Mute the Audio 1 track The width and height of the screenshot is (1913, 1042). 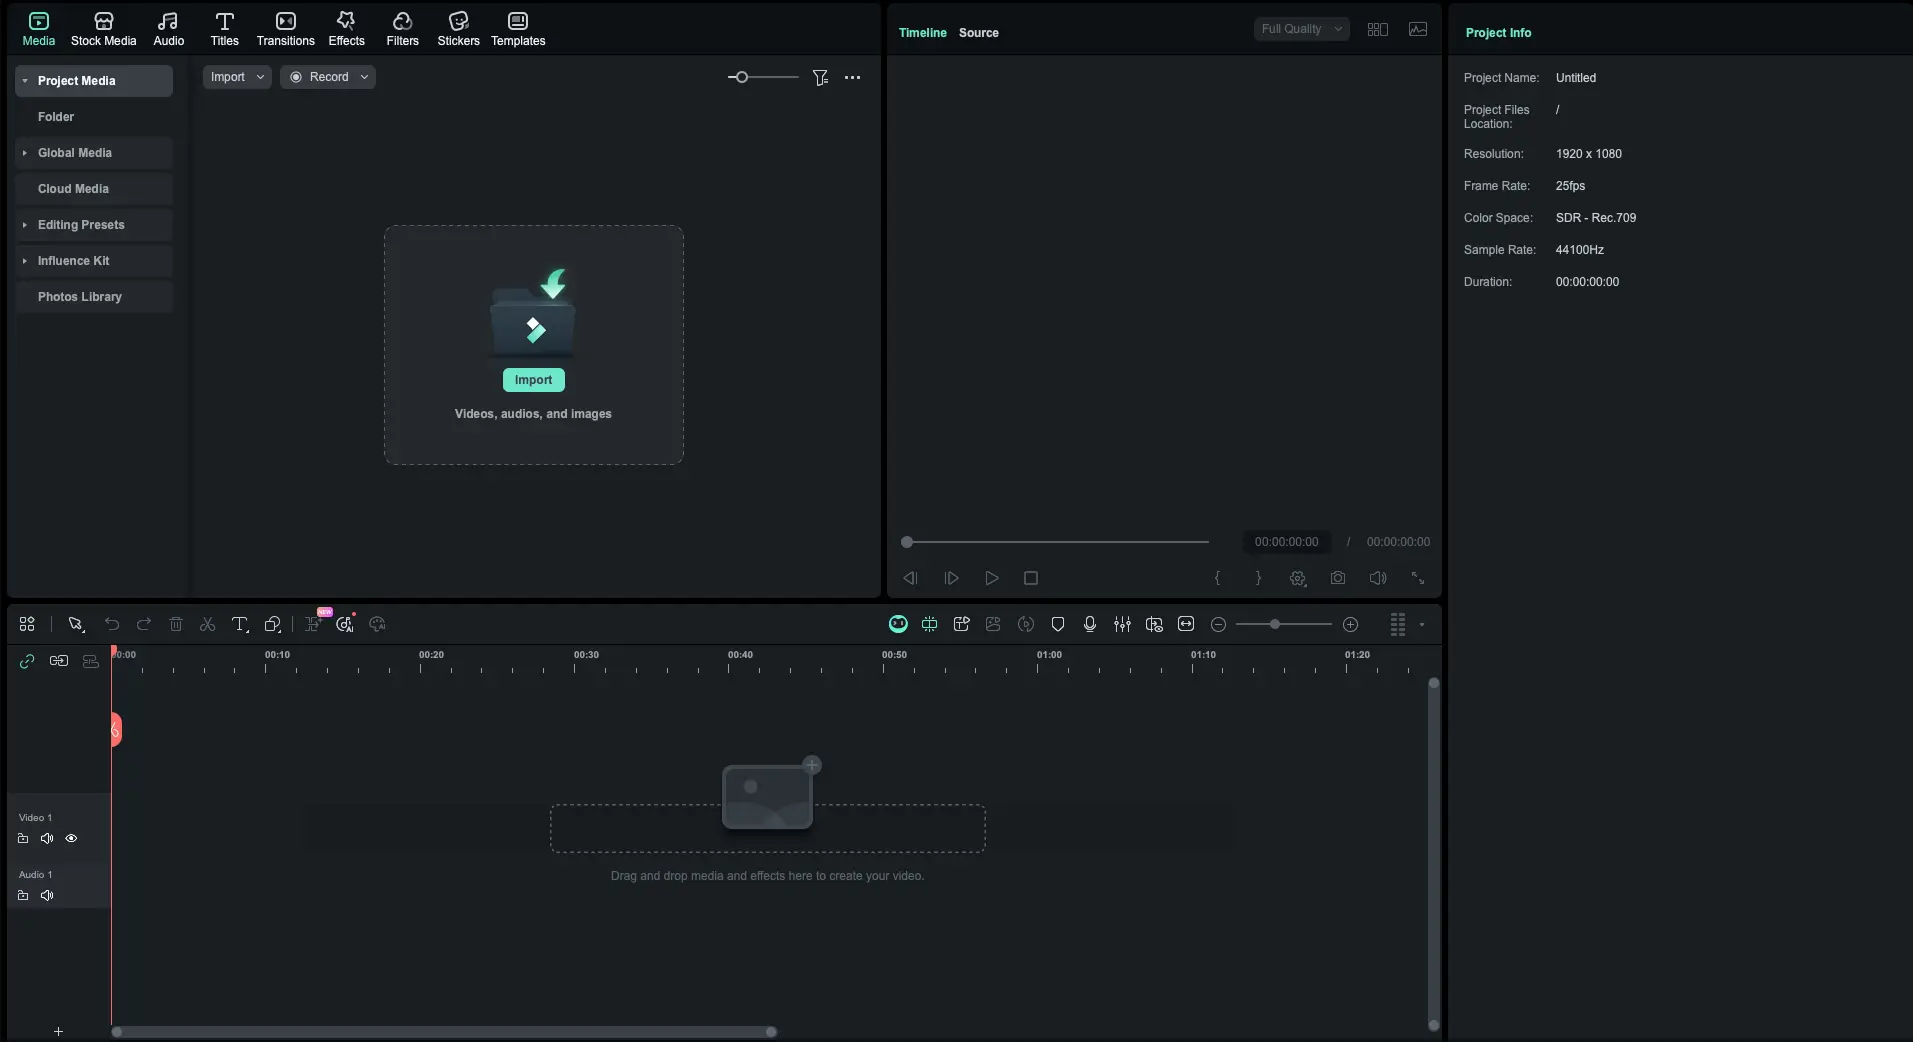pyautogui.click(x=47, y=896)
